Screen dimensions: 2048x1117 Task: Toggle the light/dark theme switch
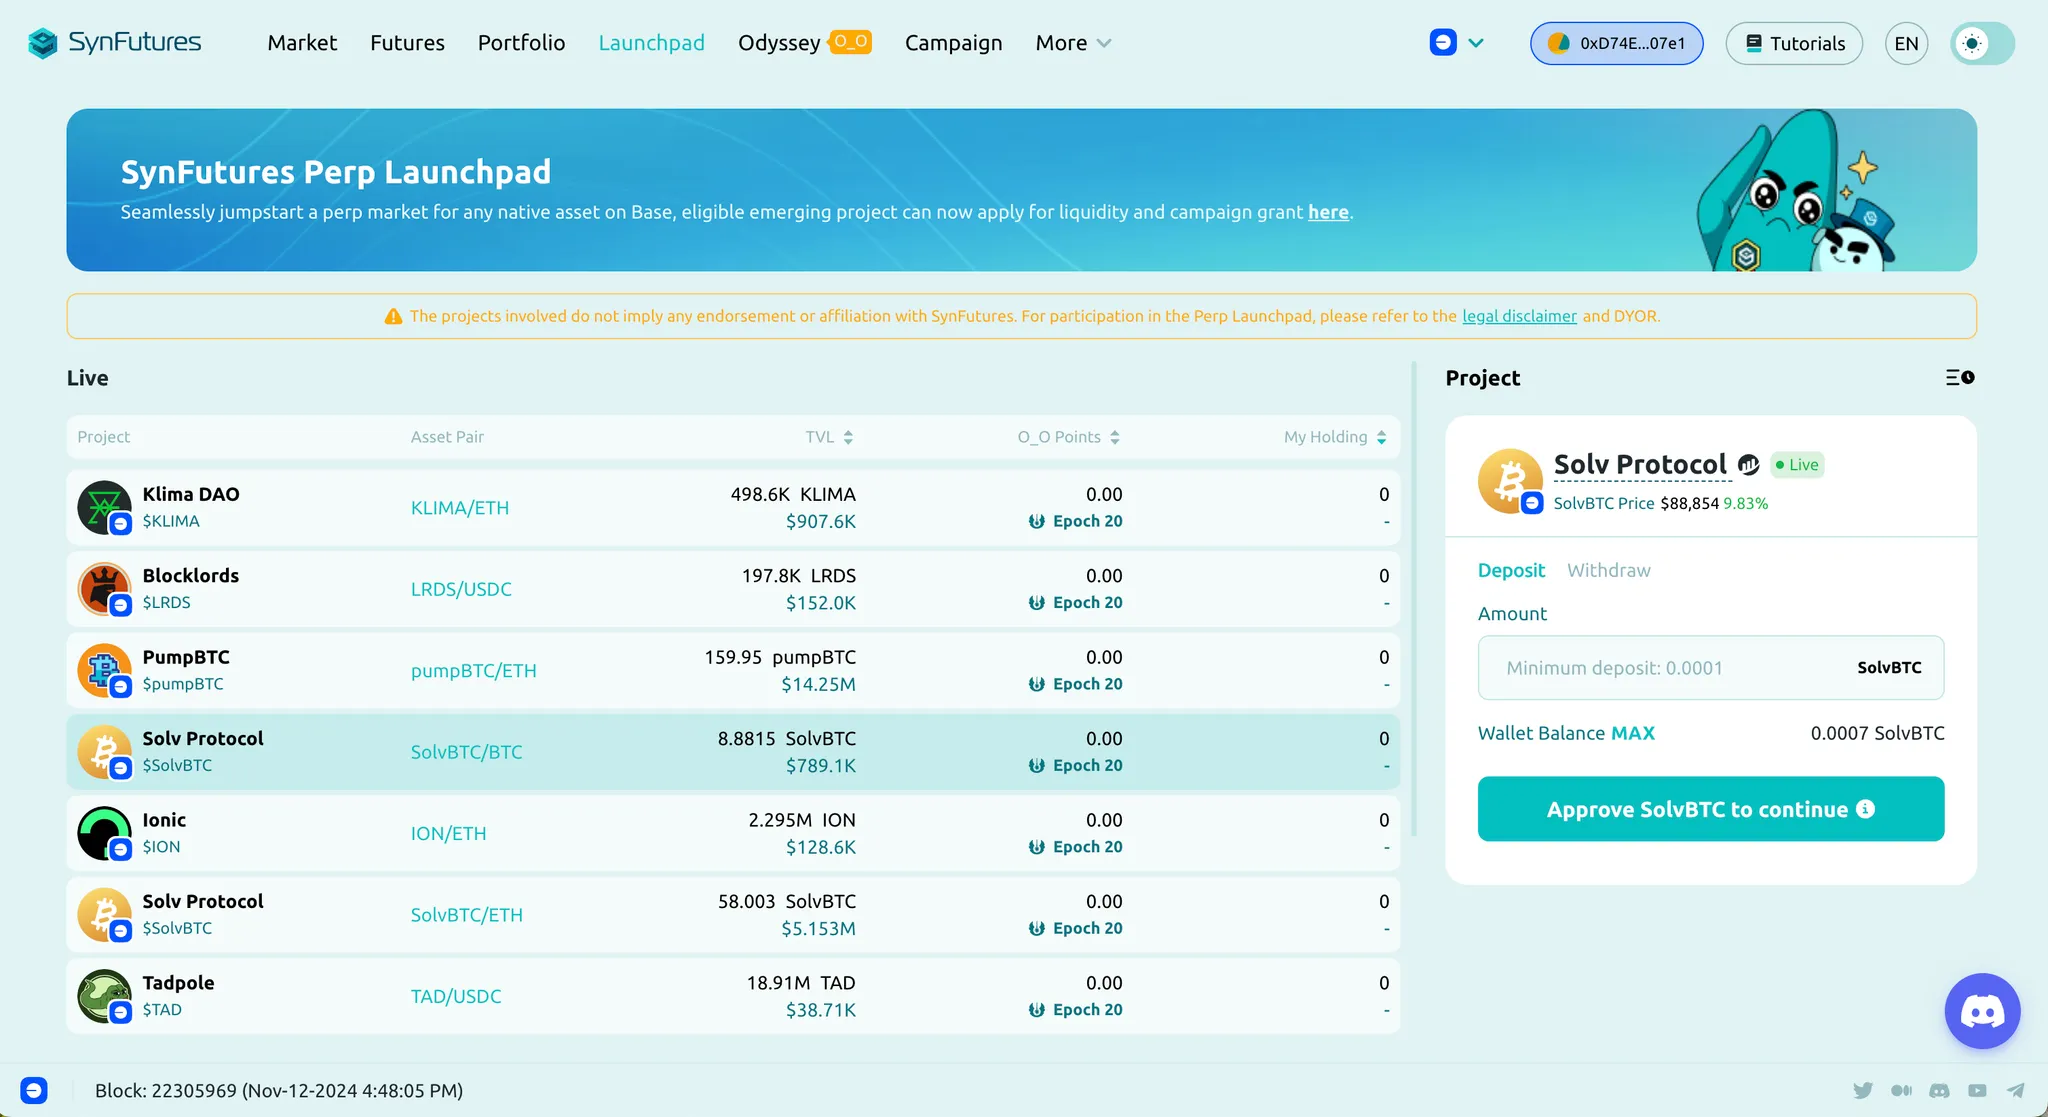pos(1982,43)
